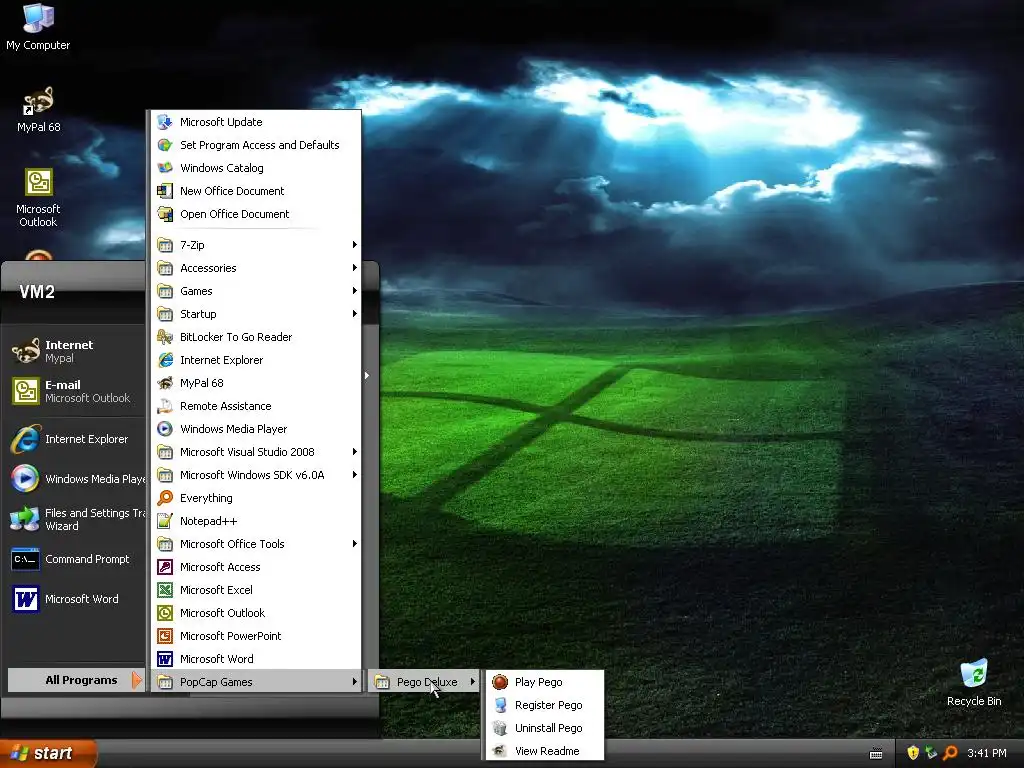Click network connection tray icon

click(931, 753)
